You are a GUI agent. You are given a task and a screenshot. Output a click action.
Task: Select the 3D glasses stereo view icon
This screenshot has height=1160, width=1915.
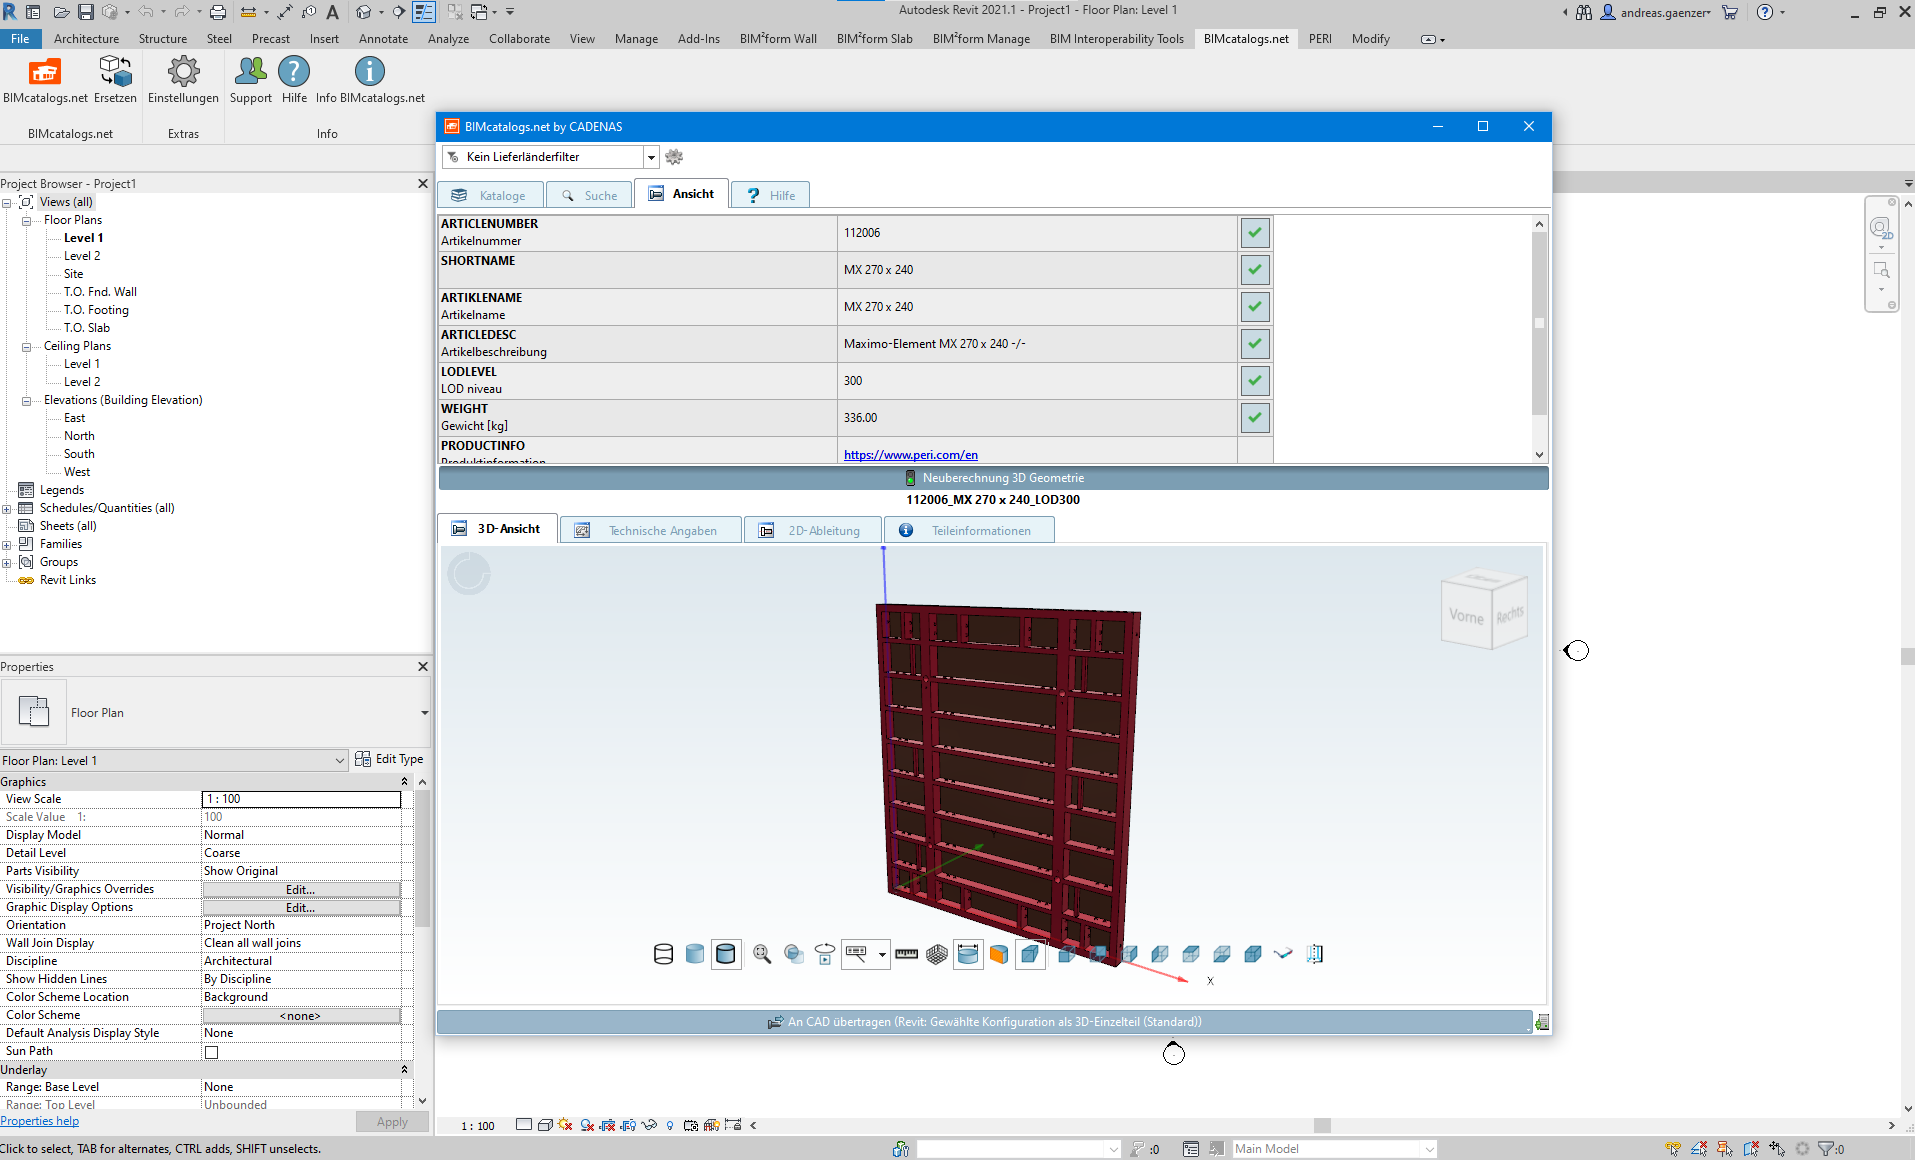[1282, 955]
